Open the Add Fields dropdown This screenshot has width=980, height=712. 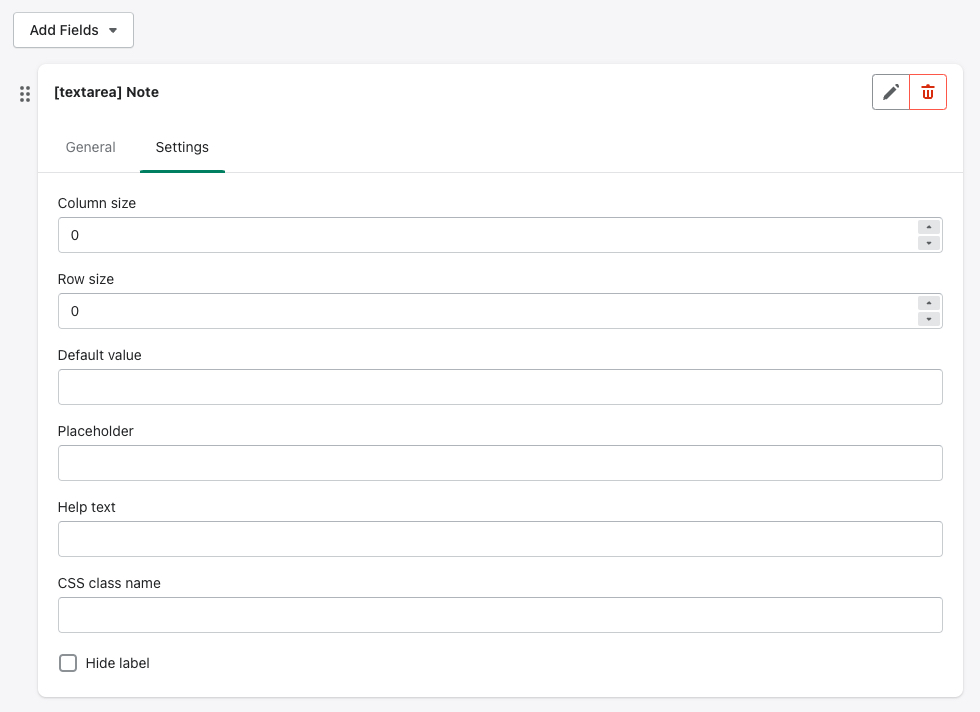[73, 30]
